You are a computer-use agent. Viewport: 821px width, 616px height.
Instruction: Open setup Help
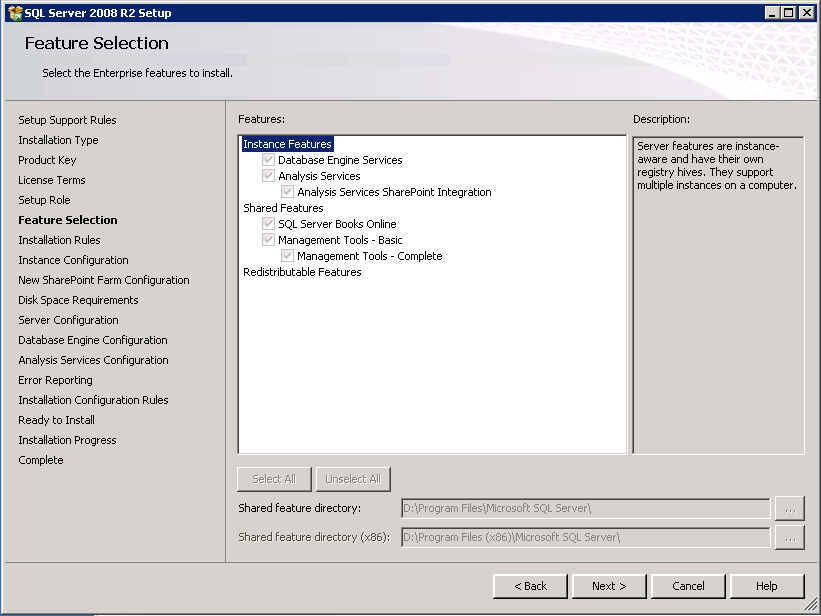767,586
